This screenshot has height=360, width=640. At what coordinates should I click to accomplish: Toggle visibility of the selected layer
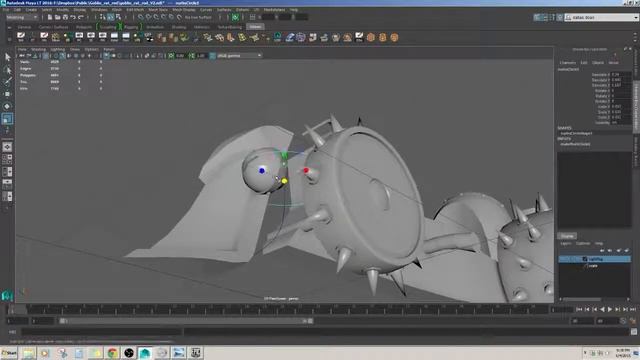click(563, 259)
